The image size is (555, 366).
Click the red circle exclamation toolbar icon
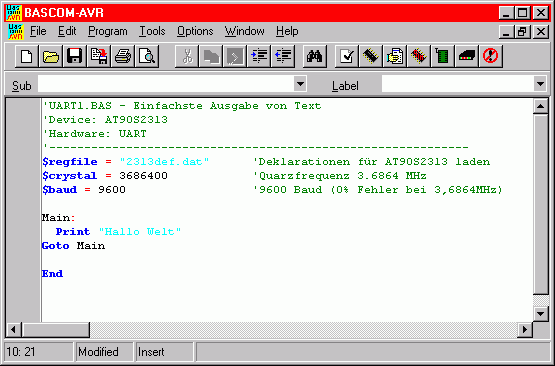tap(491, 56)
